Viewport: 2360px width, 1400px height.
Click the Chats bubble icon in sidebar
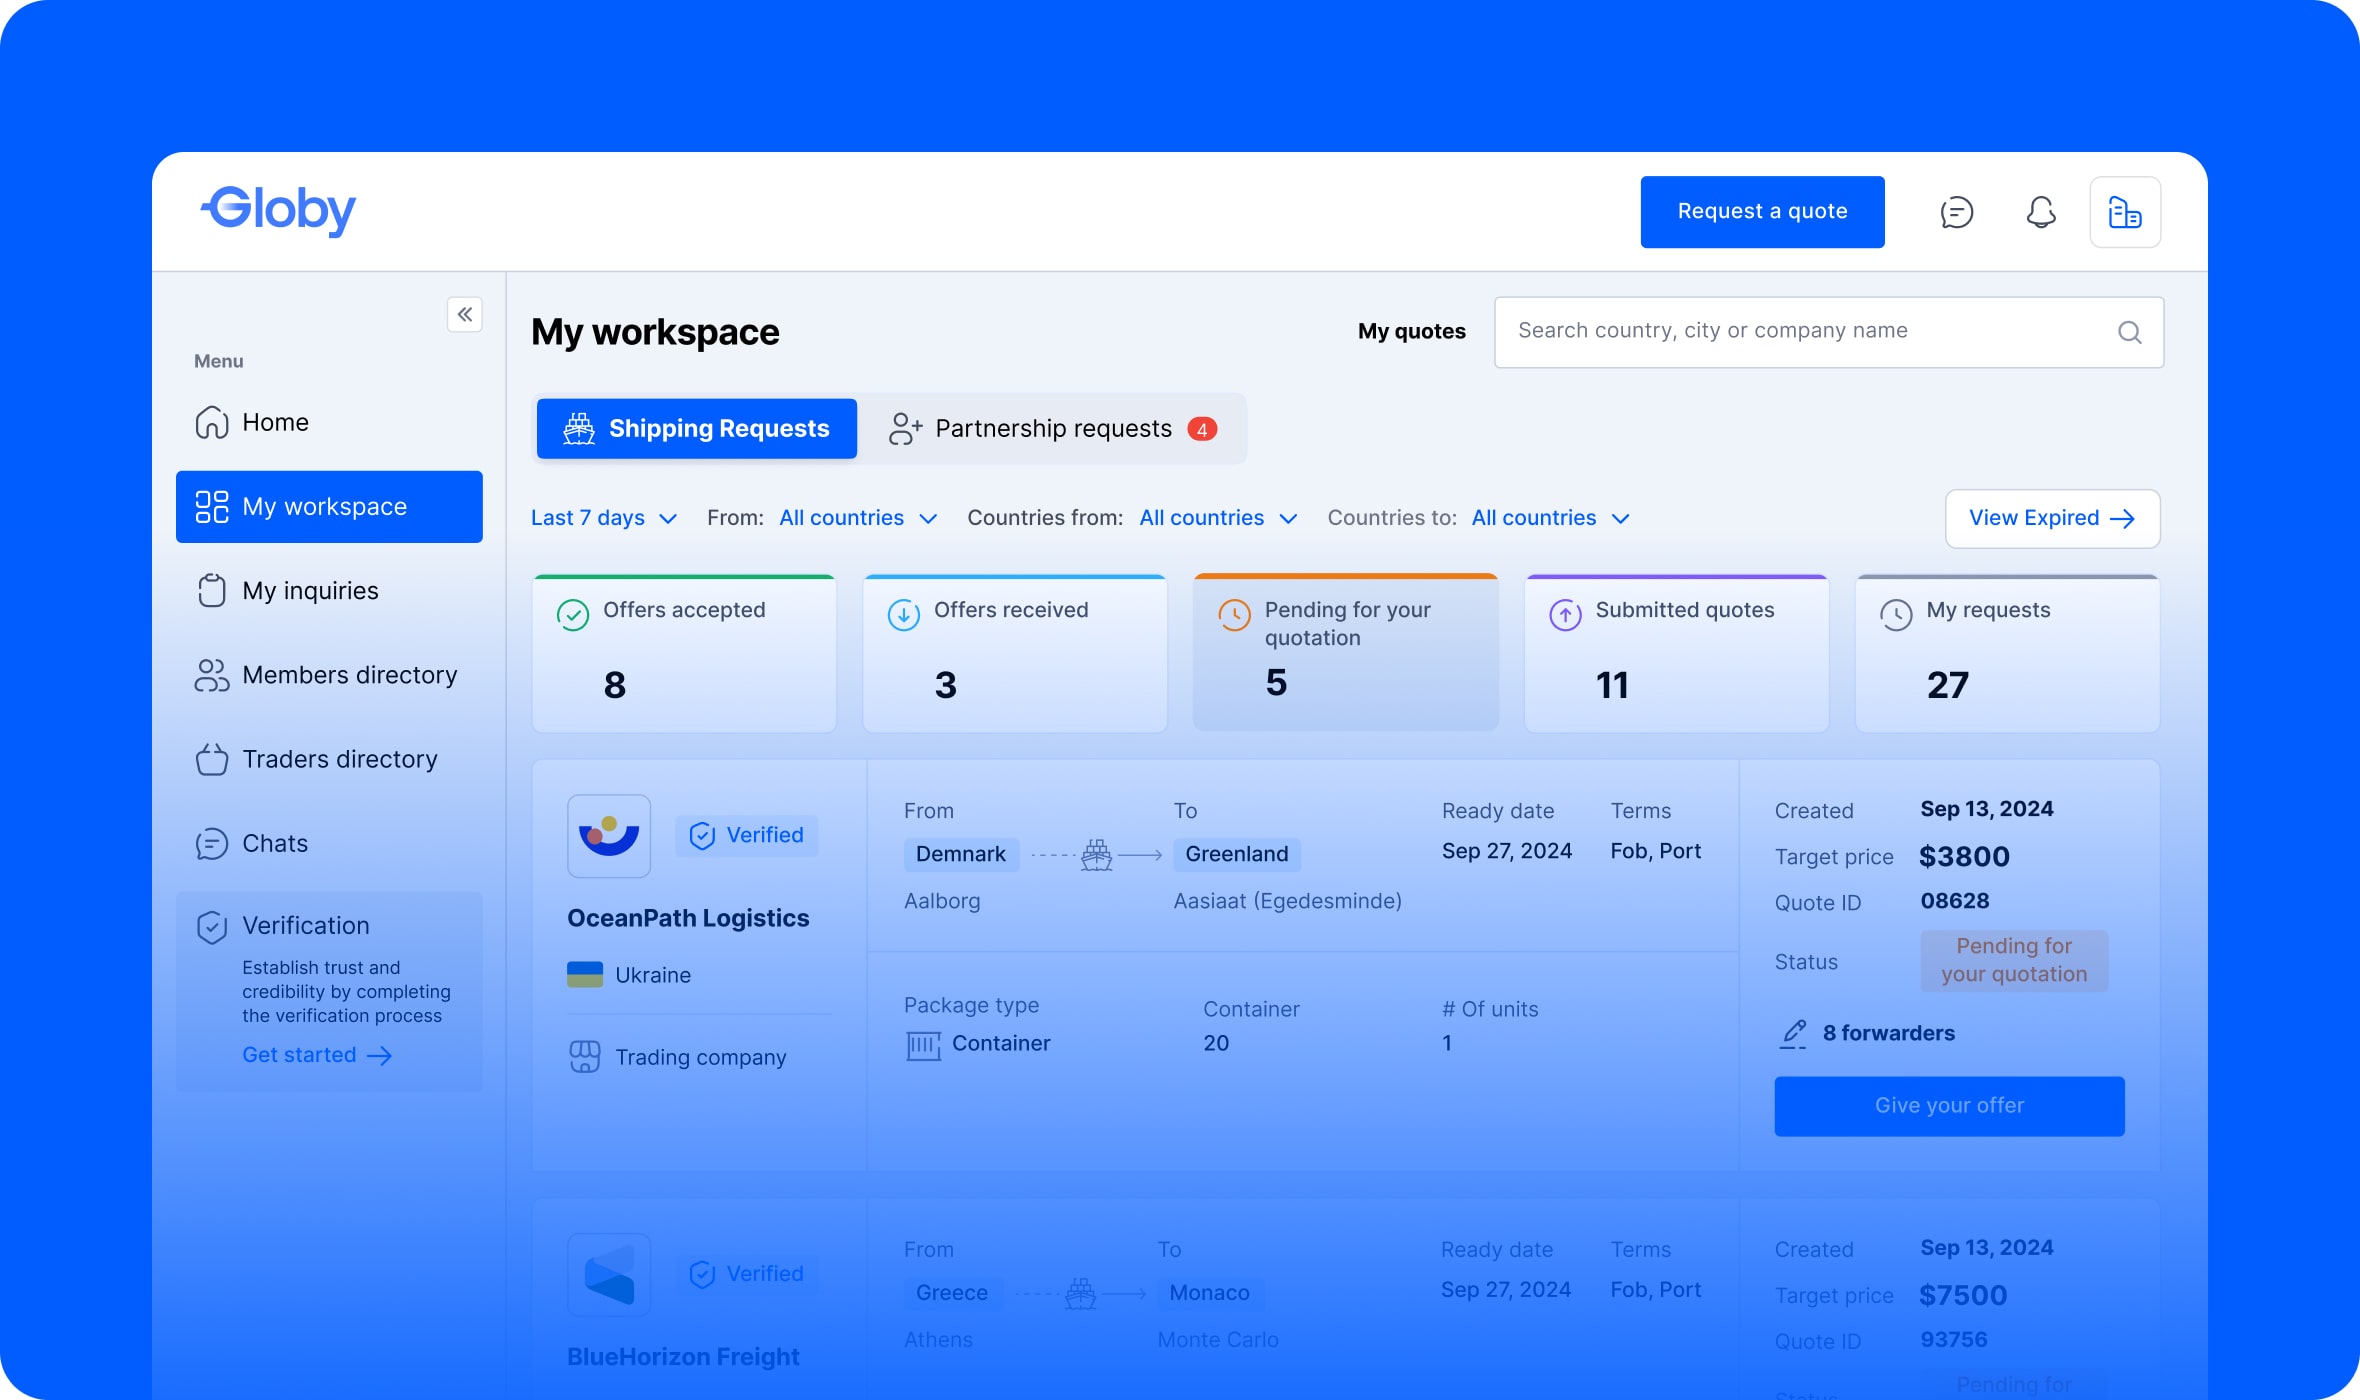tap(211, 843)
